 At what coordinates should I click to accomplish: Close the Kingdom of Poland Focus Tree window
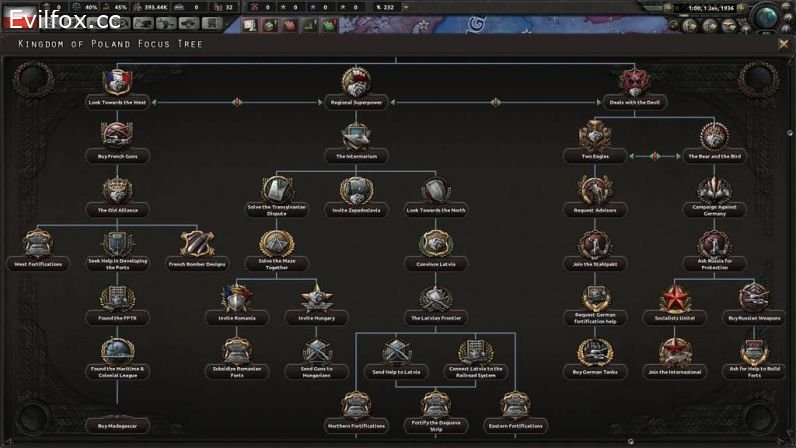pyautogui.click(x=783, y=43)
